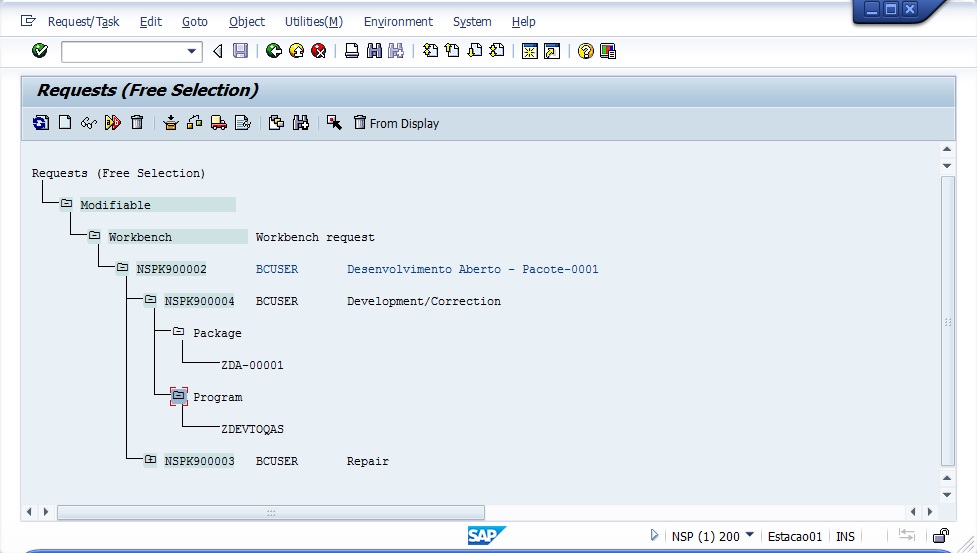This screenshot has height=553, width=977.
Task: Click the green Back arrow icon
Action: [273, 51]
